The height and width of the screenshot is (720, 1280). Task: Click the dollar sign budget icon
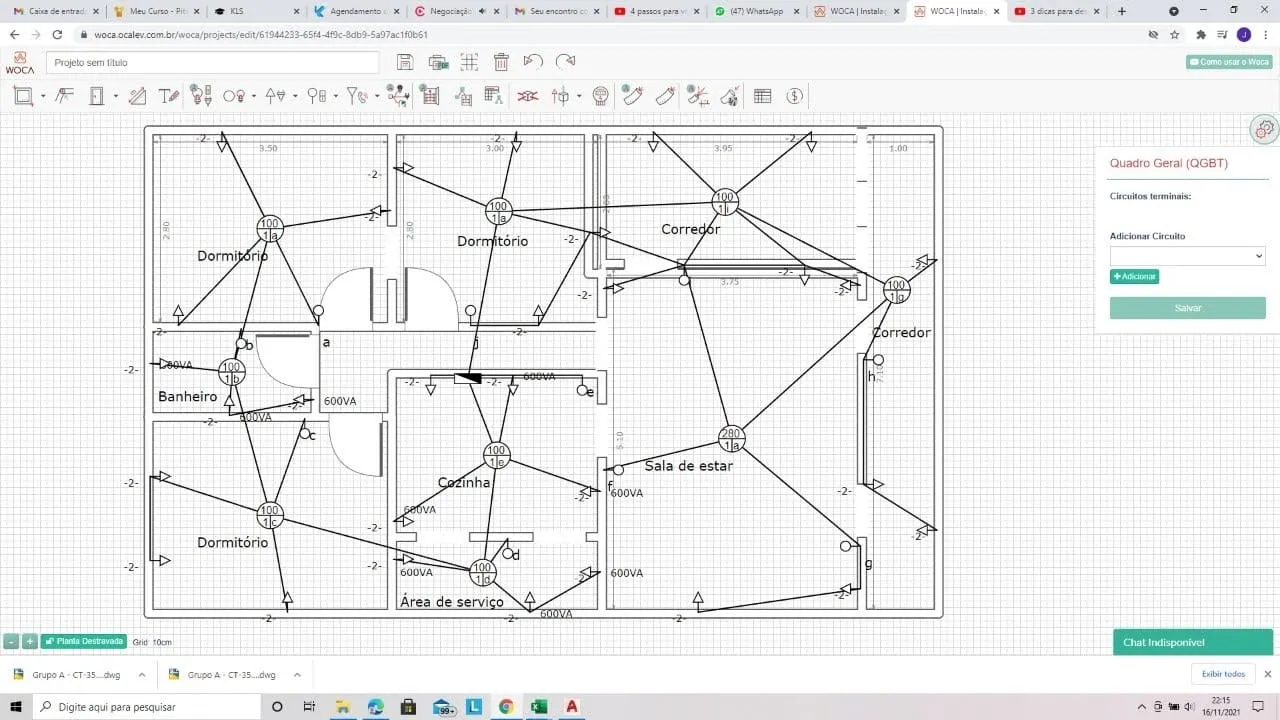795,96
